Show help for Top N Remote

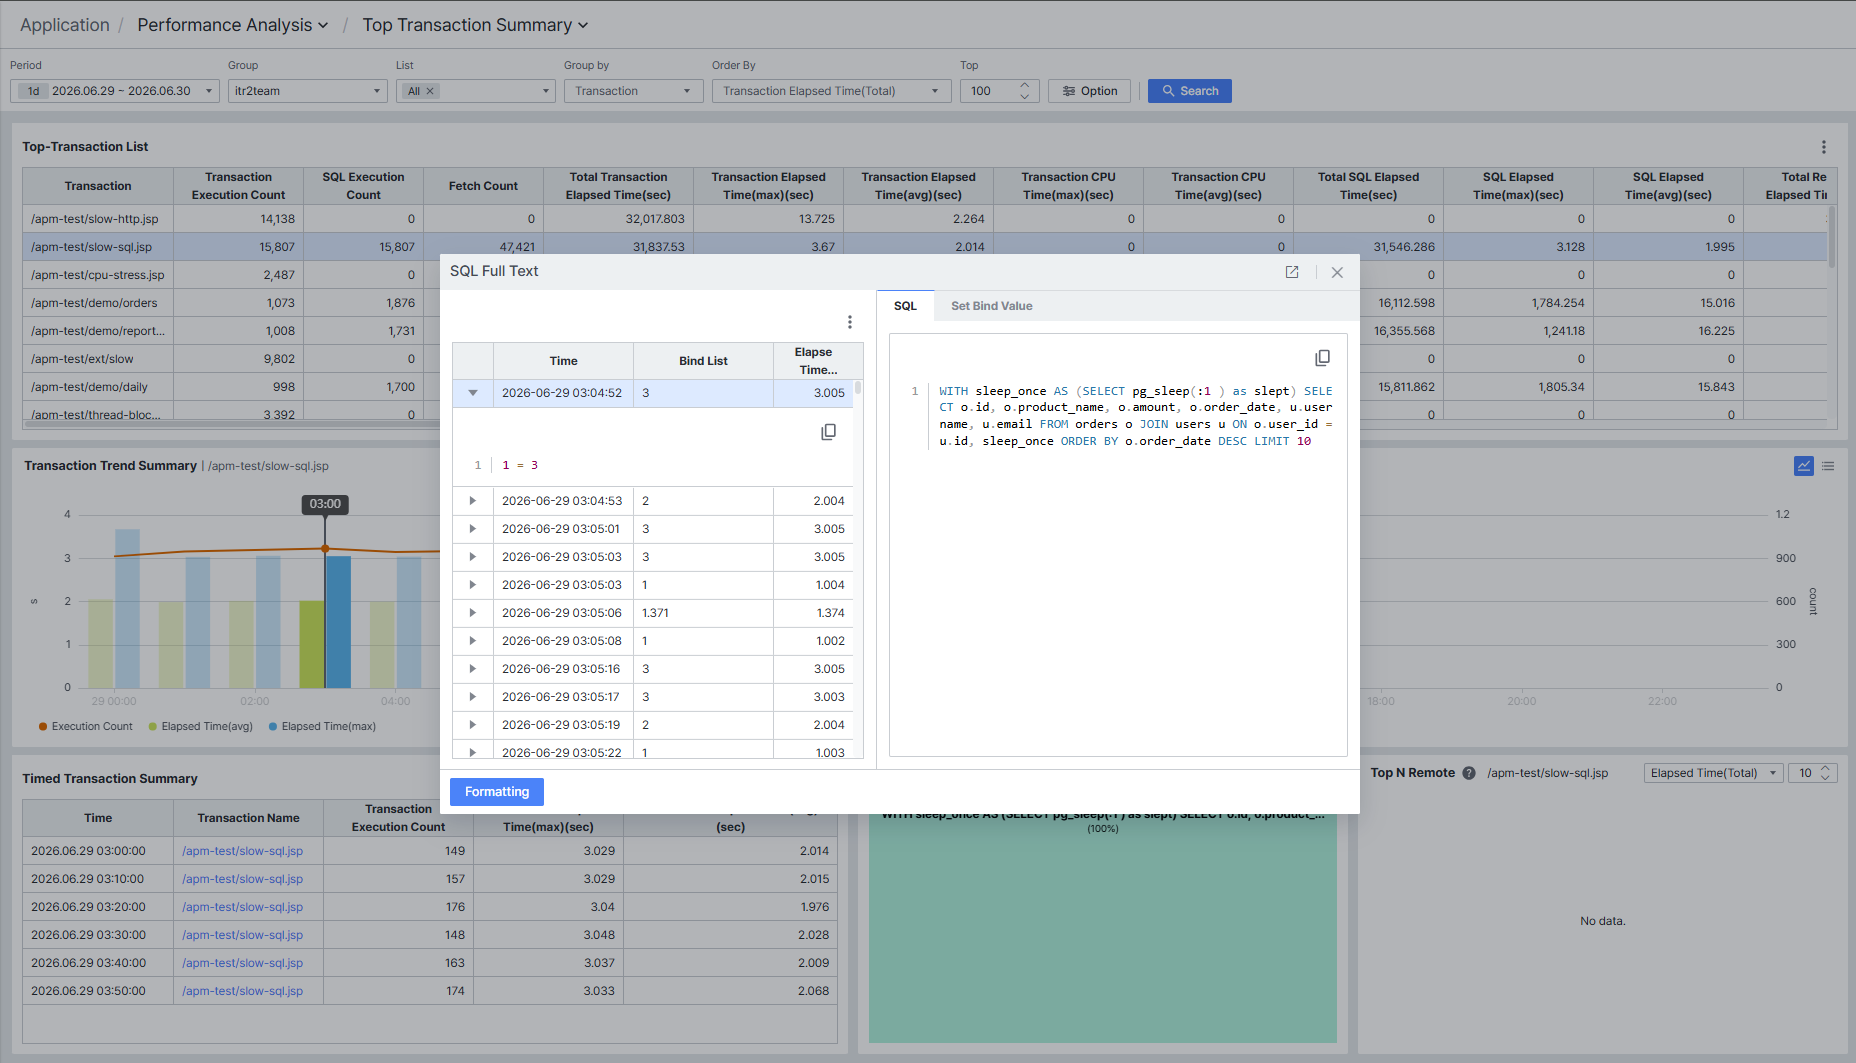[x=1469, y=773]
